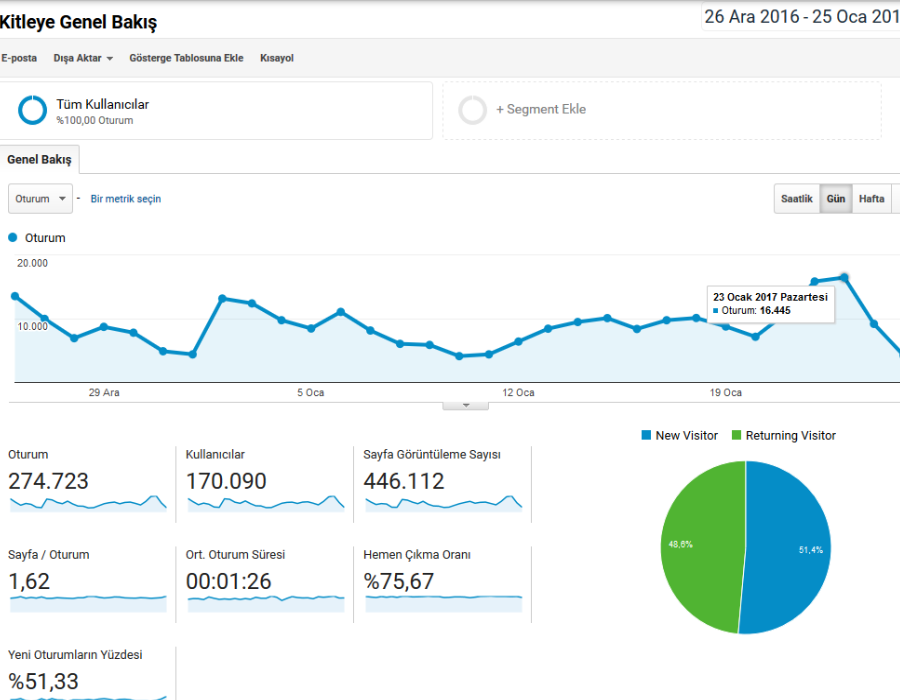Image resolution: width=900 pixels, height=700 pixels.
Task: Select the Genel Bakış tab
Action: click(x=39, y=160)
